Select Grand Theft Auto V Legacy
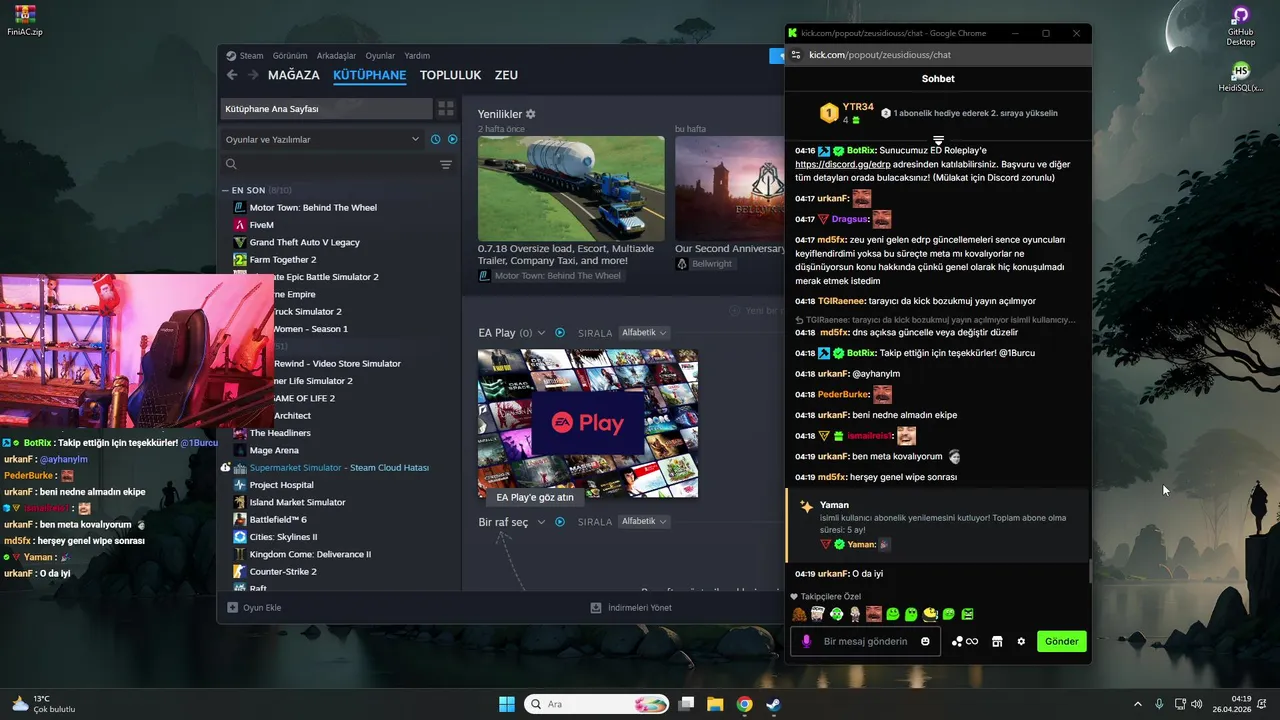 click(x=305, y=242)
